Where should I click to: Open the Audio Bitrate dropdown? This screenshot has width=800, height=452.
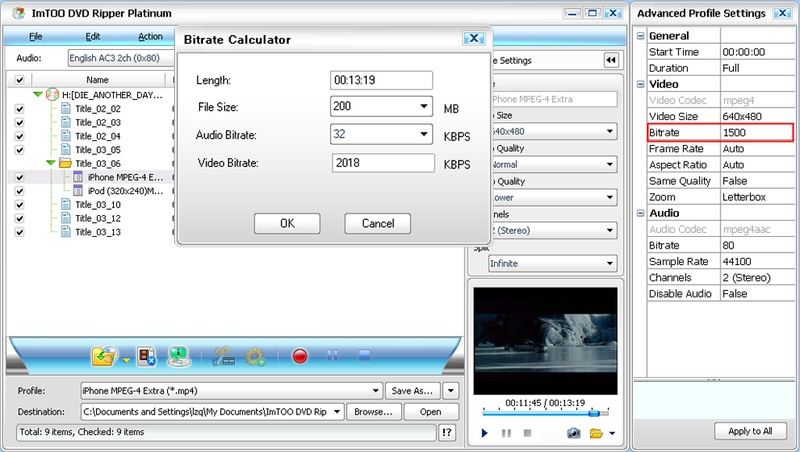pyautogui.click(x=423, y=134)
